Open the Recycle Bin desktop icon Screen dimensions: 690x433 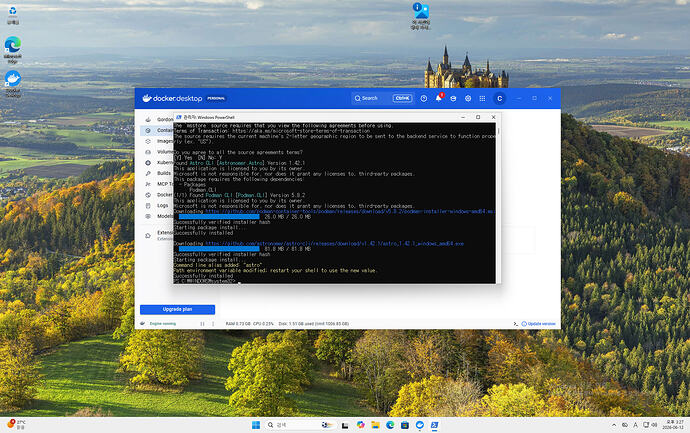coord(13,15)
